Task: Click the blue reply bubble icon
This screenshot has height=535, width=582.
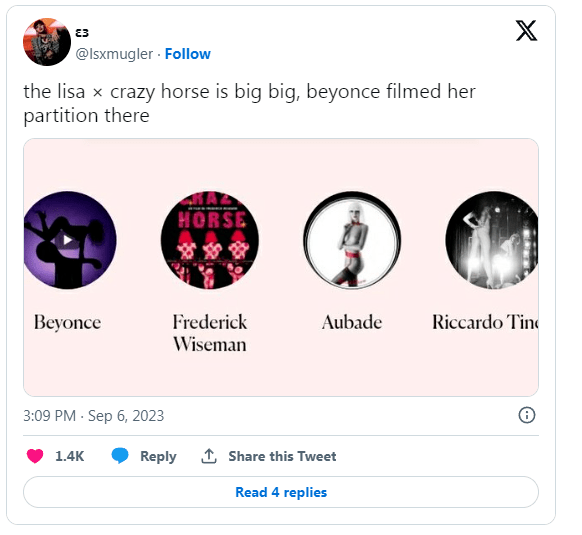Action: point(120,456)
